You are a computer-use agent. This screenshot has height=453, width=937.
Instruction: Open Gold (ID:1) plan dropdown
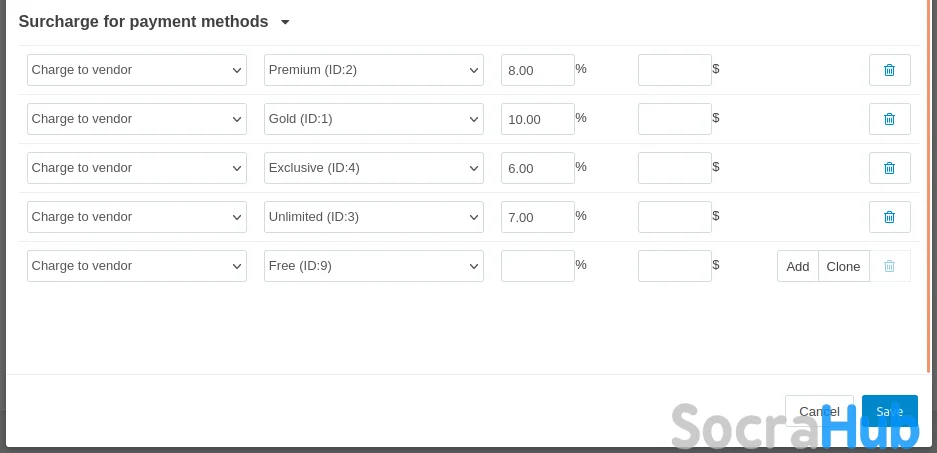pyautogui.click(x=373, y=119)
